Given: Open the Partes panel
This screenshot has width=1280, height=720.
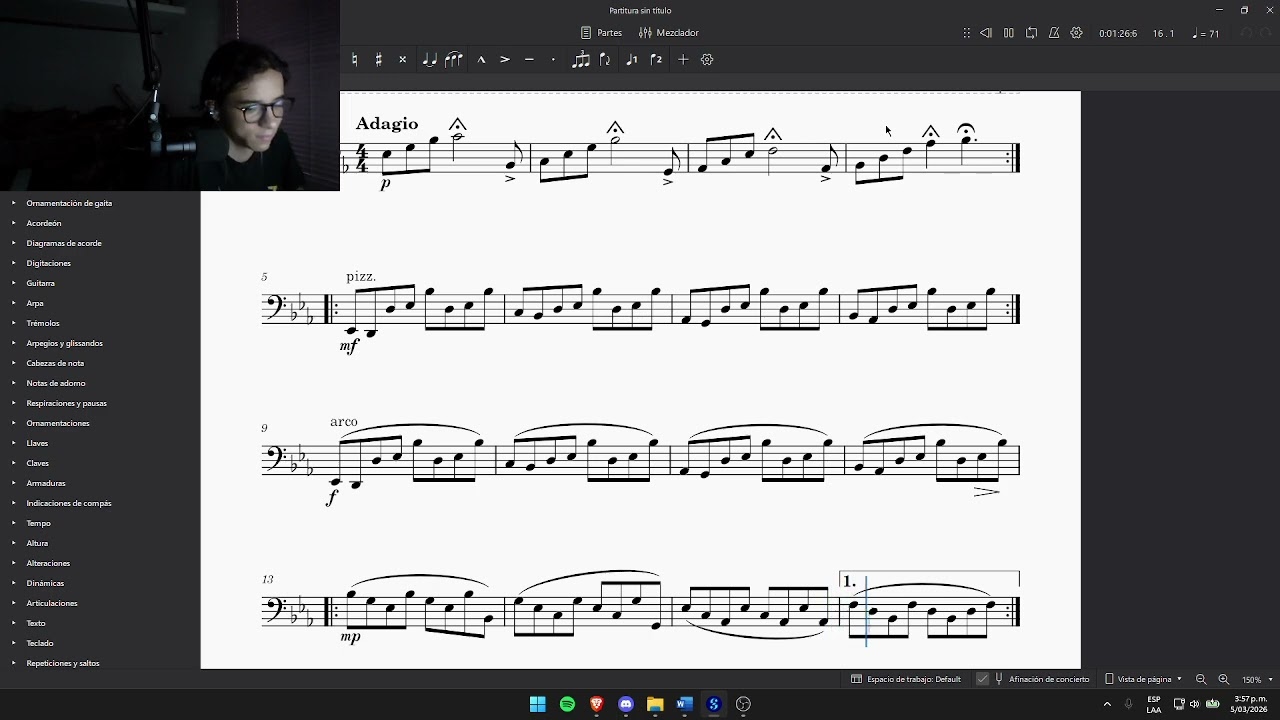Looking at the screenshot, I should tap(601, 33).
